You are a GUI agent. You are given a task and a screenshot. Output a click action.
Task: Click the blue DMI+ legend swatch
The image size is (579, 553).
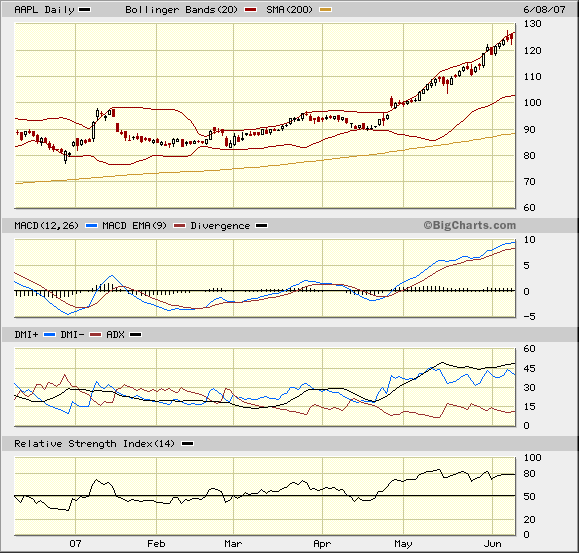click(49, 334)
